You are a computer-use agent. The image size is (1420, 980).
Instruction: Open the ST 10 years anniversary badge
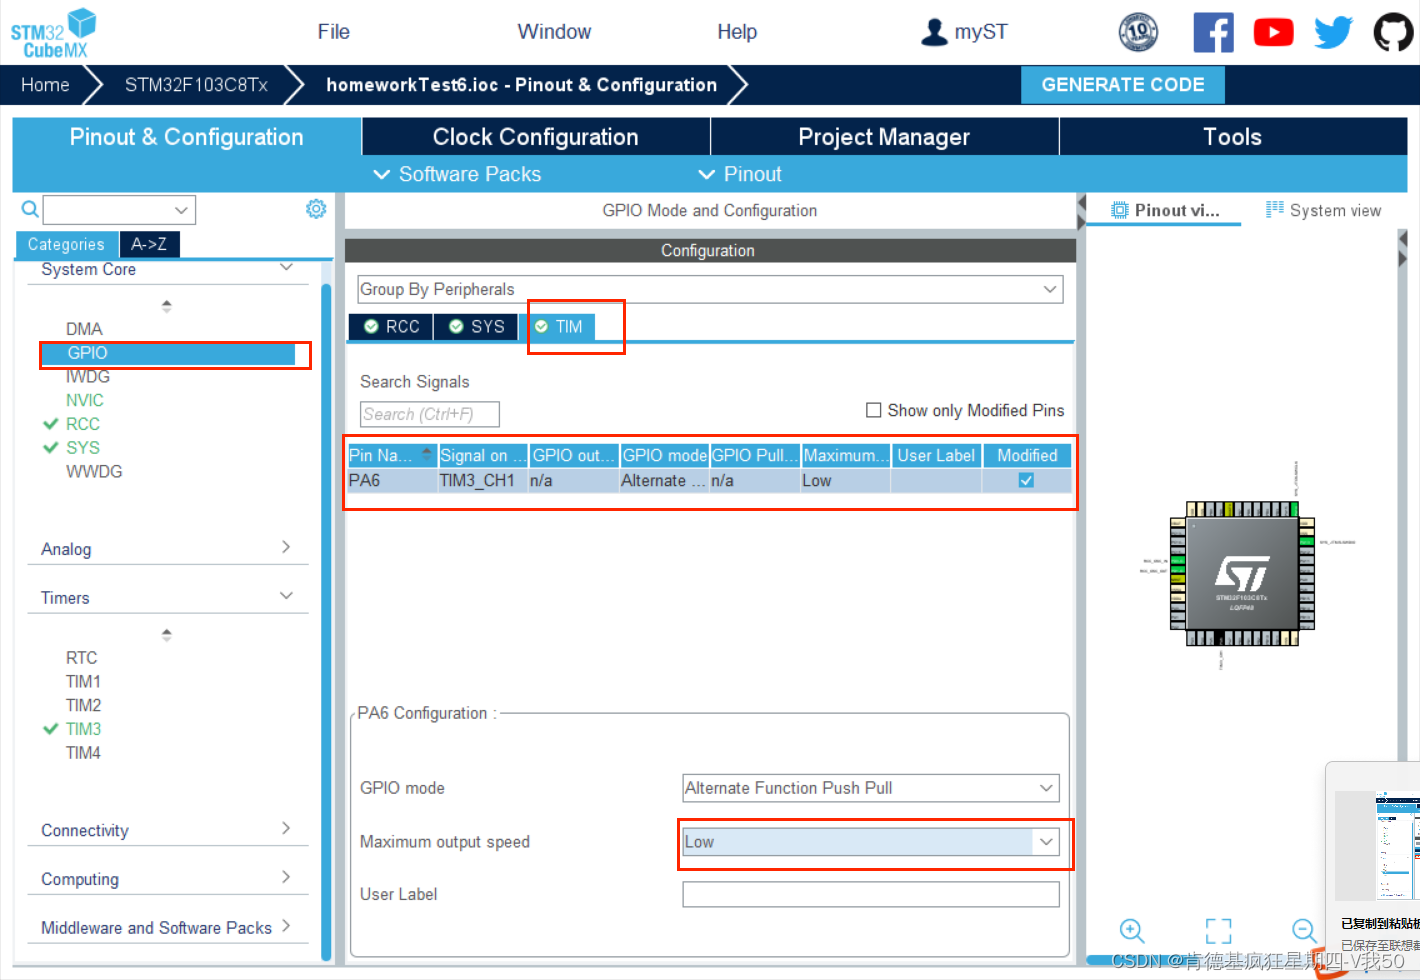1138,32
